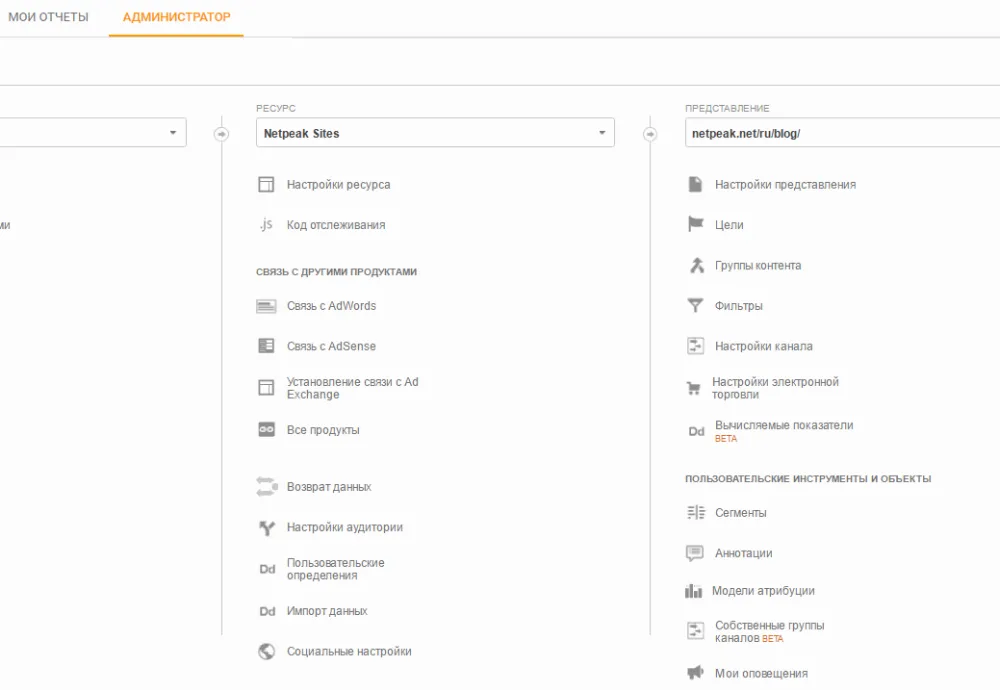Image resolution: width=1000 pixels, height=690 pixels.
Task: Open Код отслеживания settings
Action: click(x=335, y=224)
